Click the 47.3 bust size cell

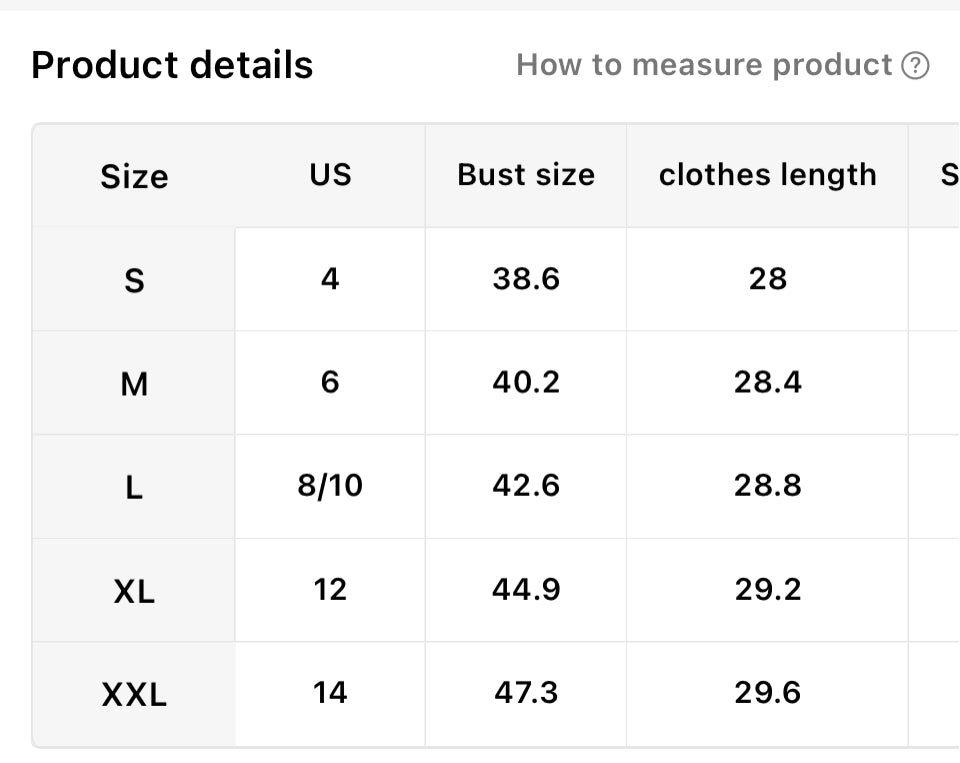[x=526, y=692]
